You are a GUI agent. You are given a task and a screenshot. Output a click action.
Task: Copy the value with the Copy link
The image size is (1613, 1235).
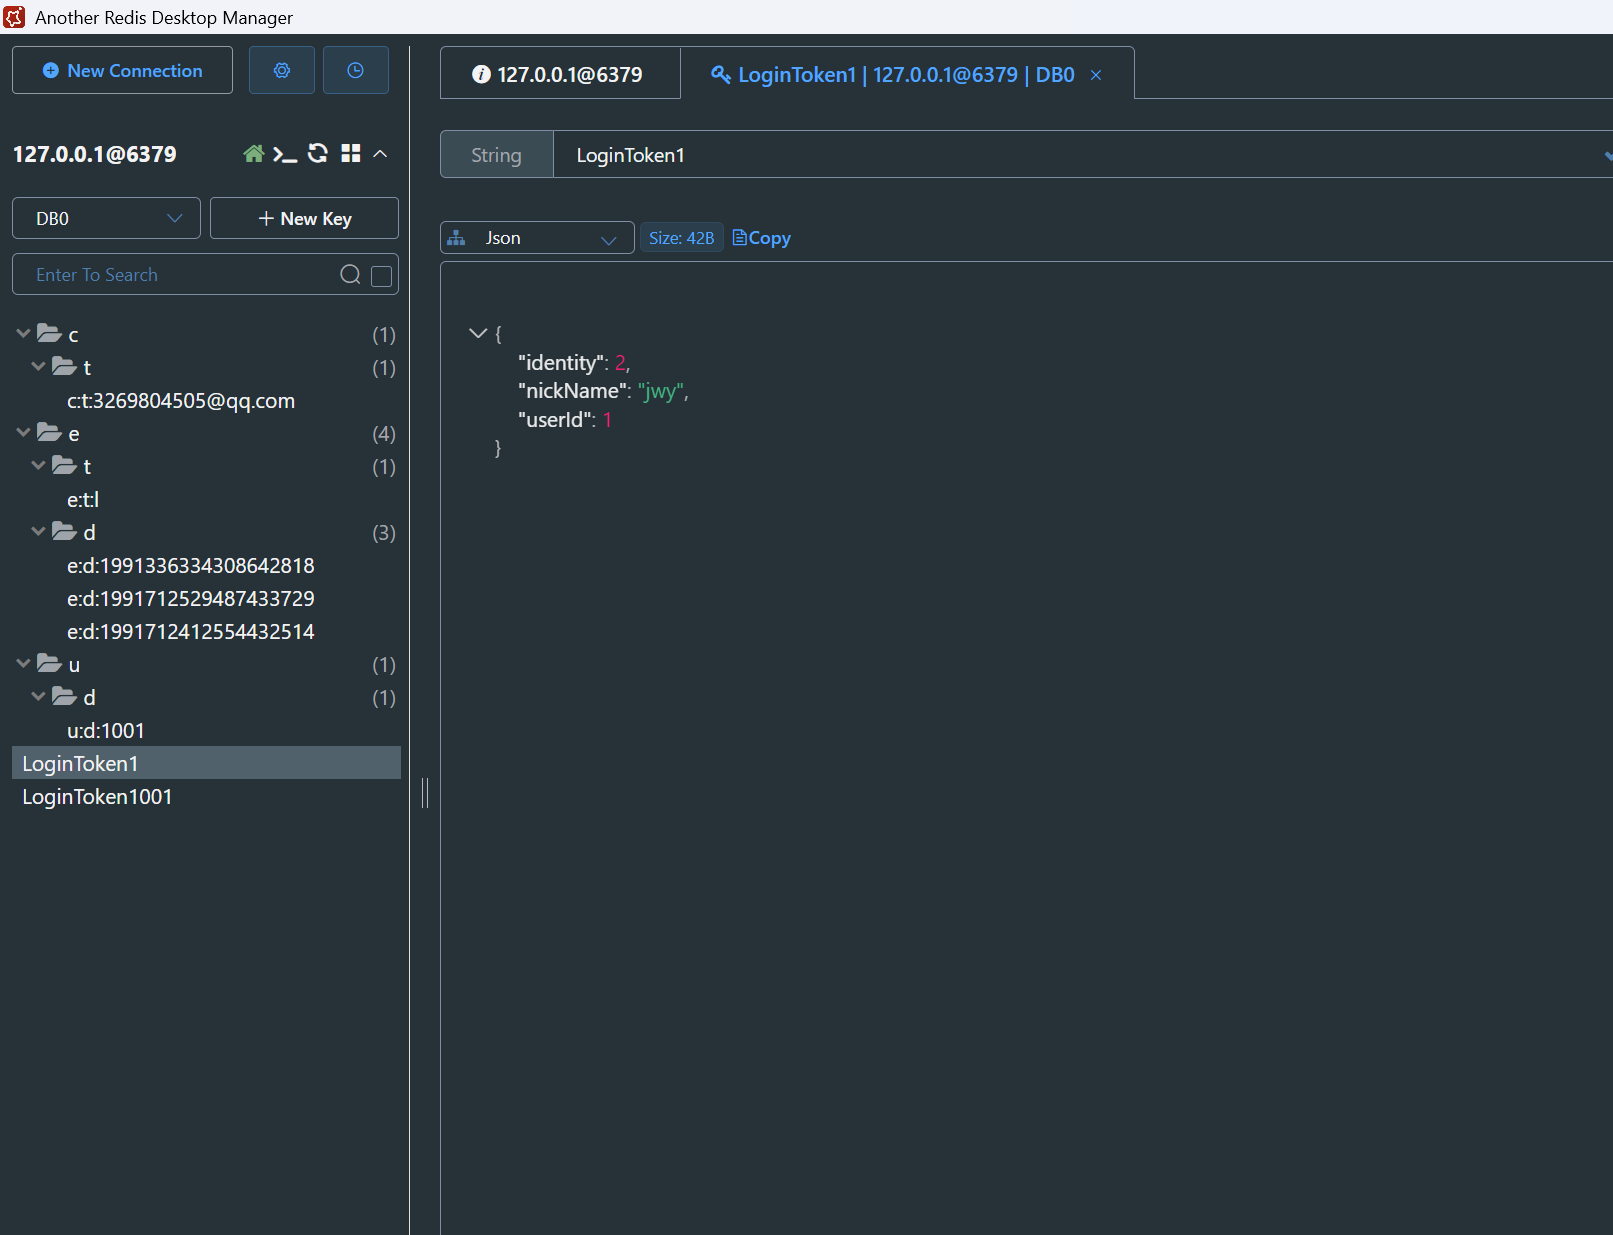(x=761, y=238)
